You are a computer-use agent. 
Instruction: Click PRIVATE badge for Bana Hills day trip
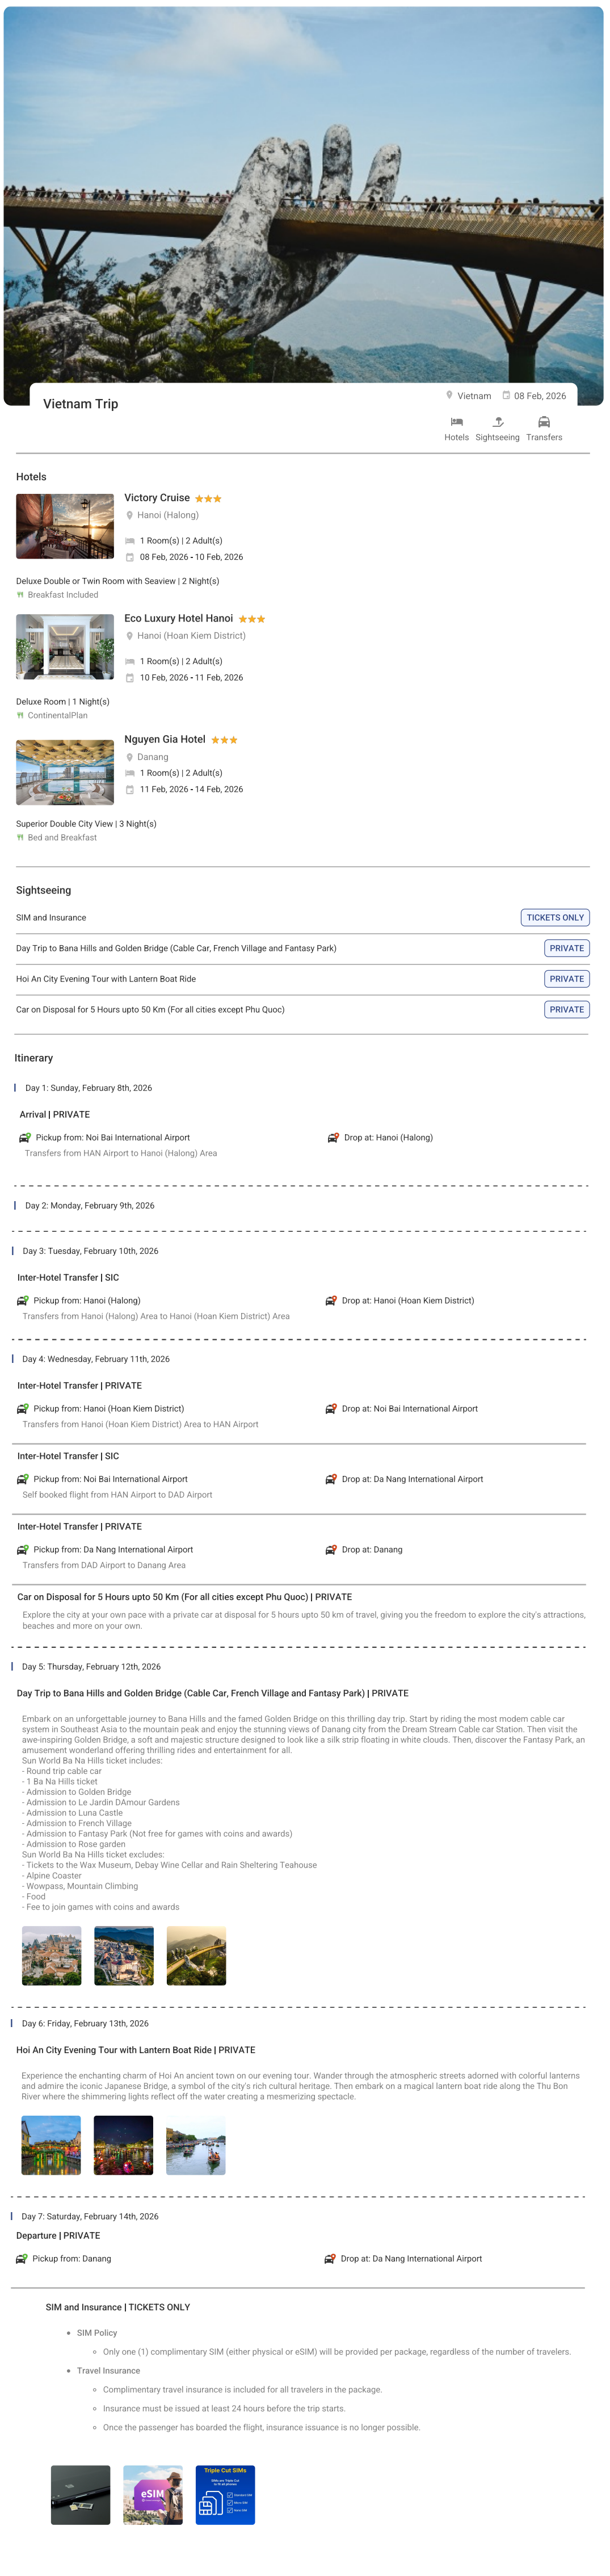tap(566, 948)
